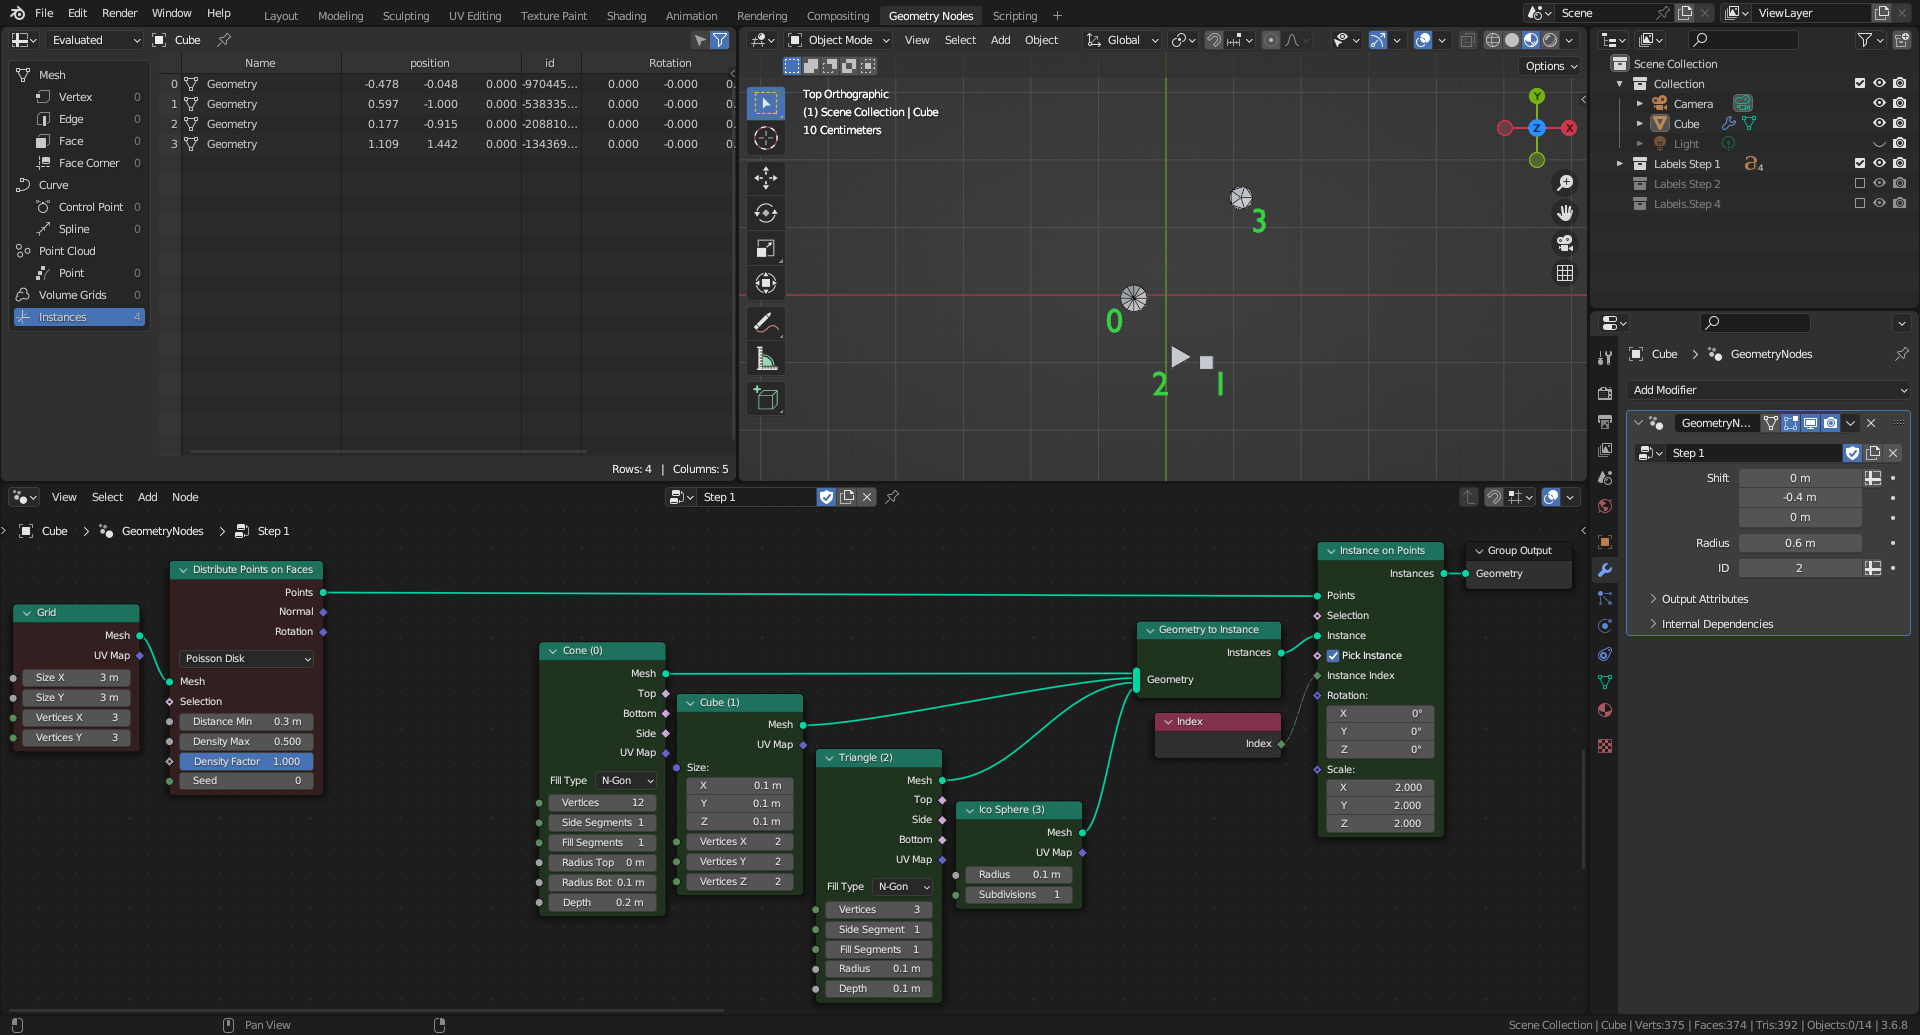This screenshot has height=1035, width=1920.
Task: Select Vertex domain in spreadsheet
Action: 75,97
